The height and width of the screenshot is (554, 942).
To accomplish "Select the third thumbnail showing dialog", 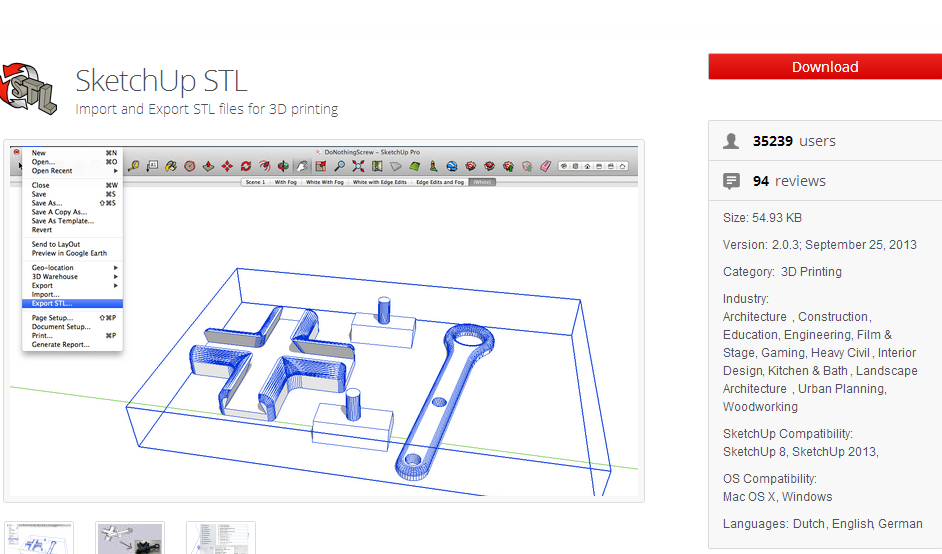I will click(220, 538).
